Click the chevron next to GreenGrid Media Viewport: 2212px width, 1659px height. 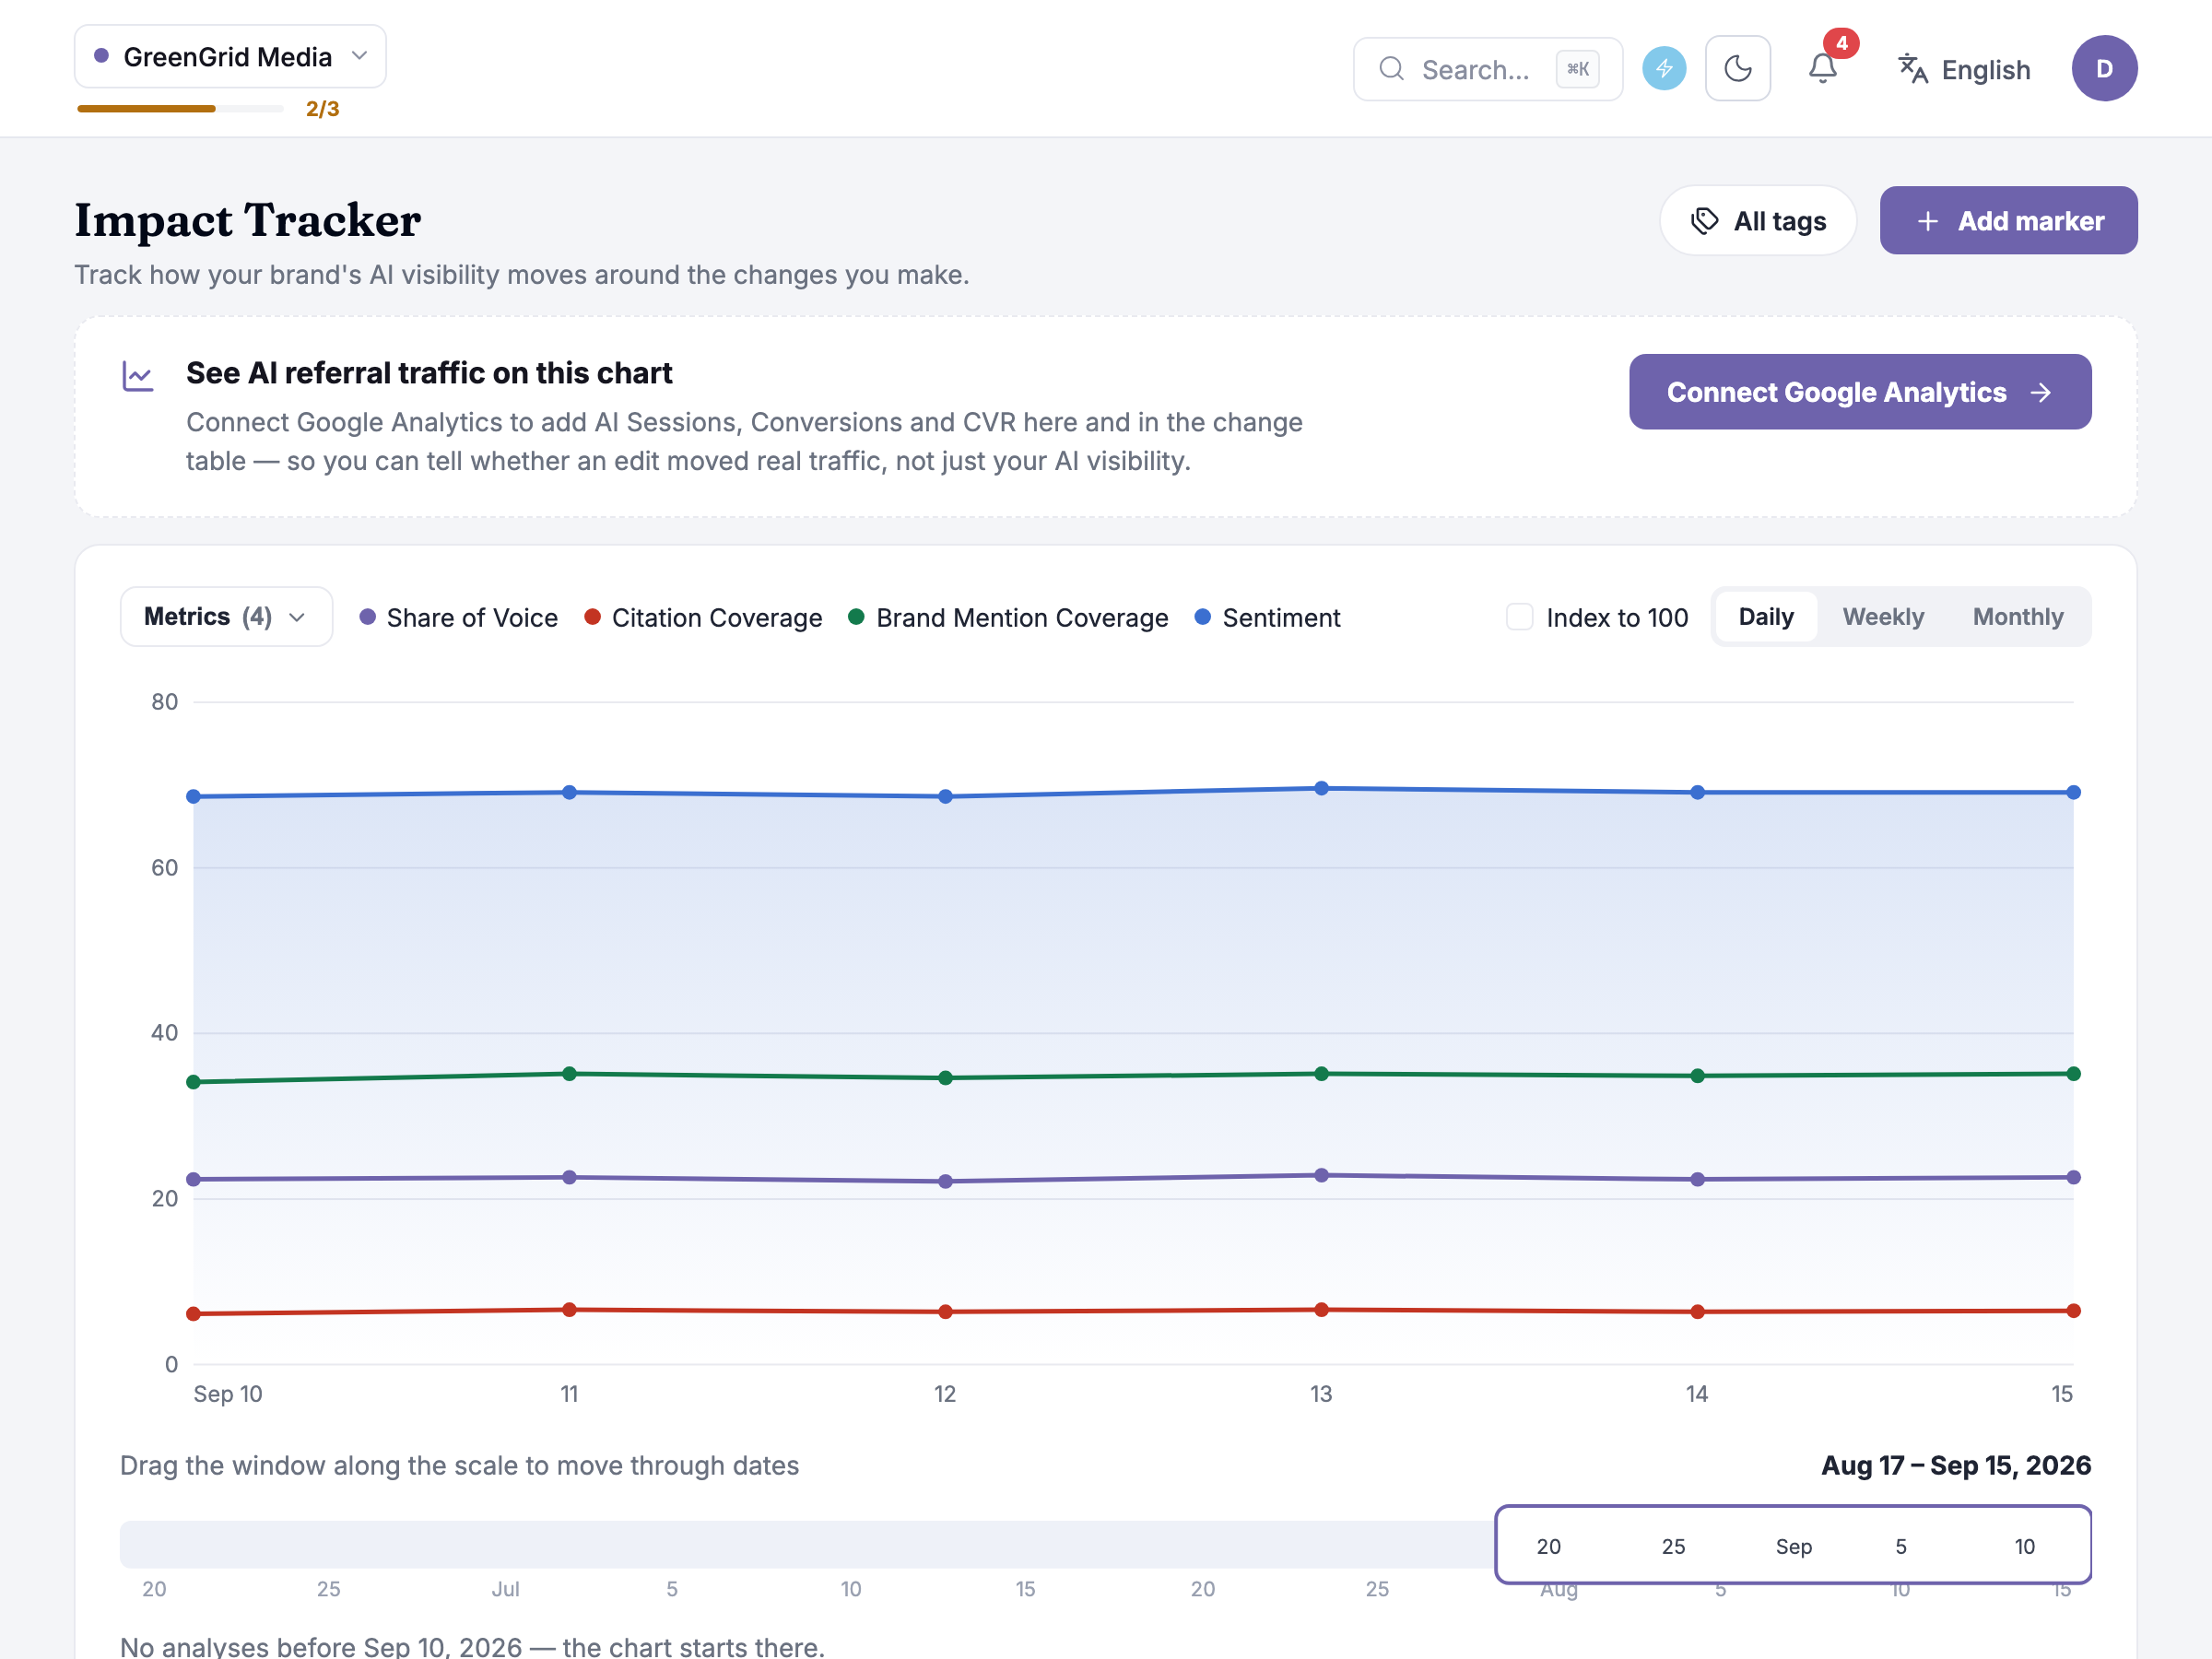[x=360, y=56]
